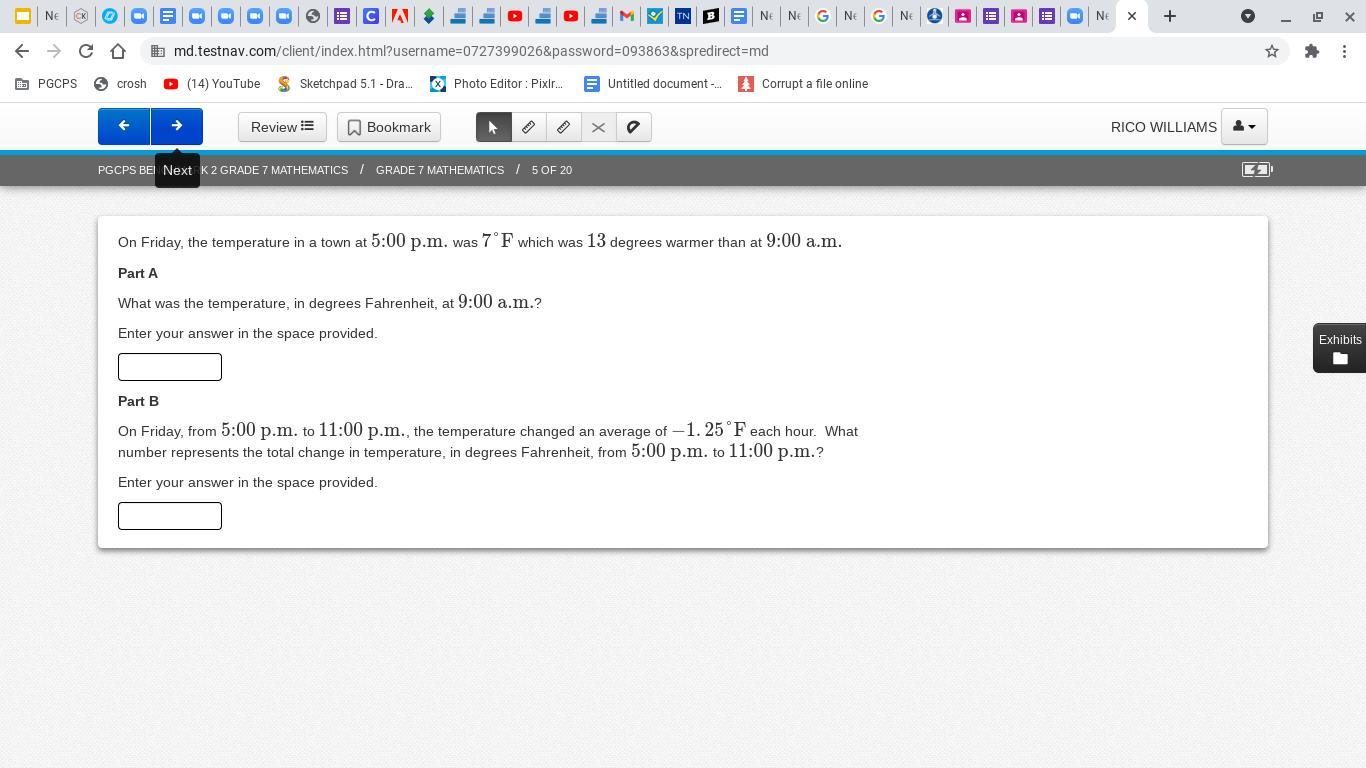Activate the answer eliminator X tool

598,127
